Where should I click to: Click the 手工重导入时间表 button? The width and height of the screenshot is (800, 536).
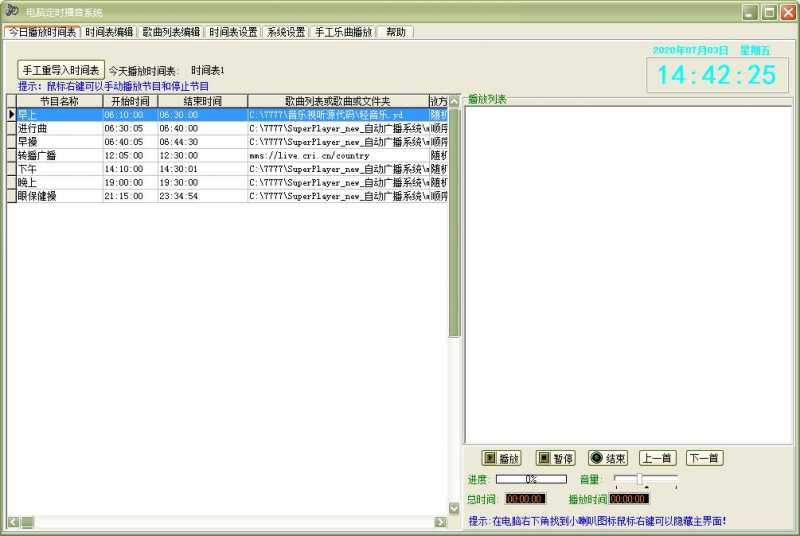pos(61,70)
